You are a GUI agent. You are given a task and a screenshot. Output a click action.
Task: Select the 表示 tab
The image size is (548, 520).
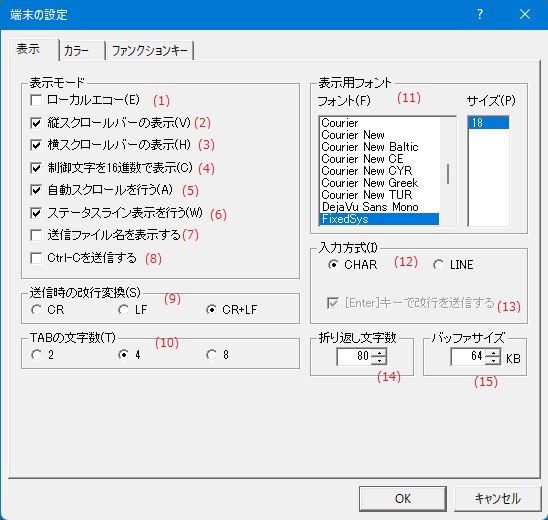coord(33,49)
